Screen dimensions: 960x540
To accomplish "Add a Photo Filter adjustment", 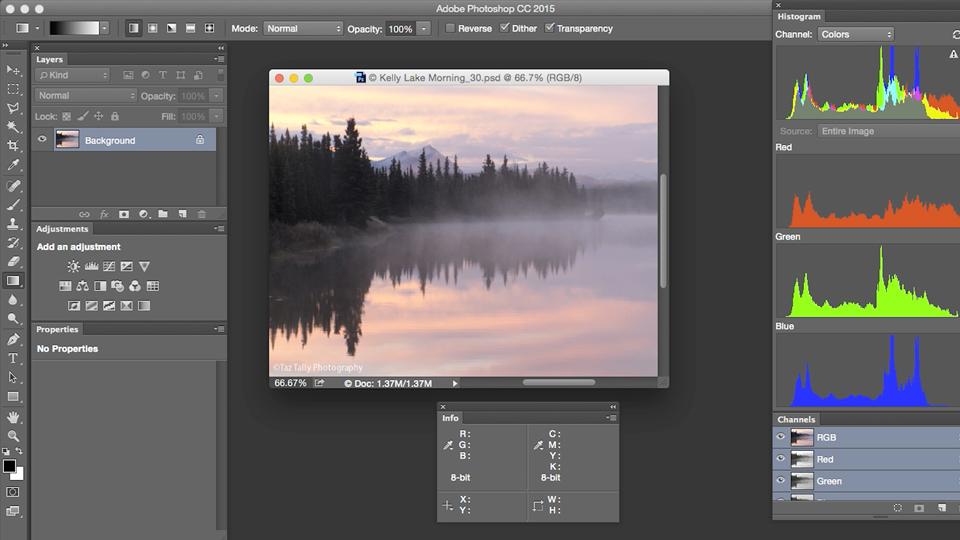I will coord(118,286).
